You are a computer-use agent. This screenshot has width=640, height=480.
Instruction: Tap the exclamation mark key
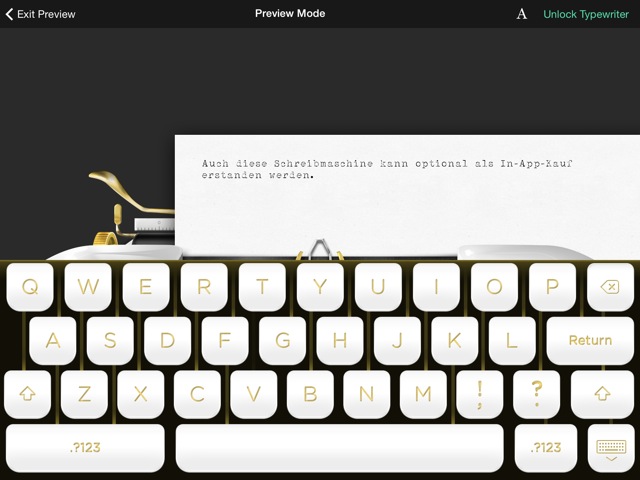point(481,394)
